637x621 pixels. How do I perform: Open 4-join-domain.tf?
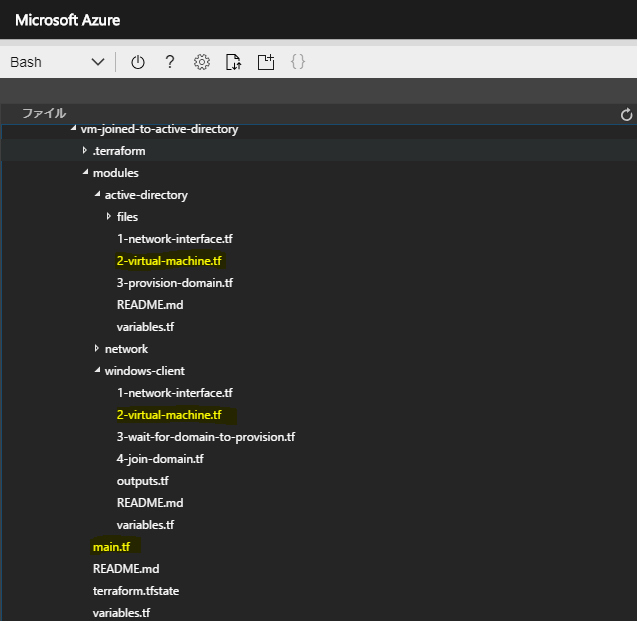pos(160,459)
